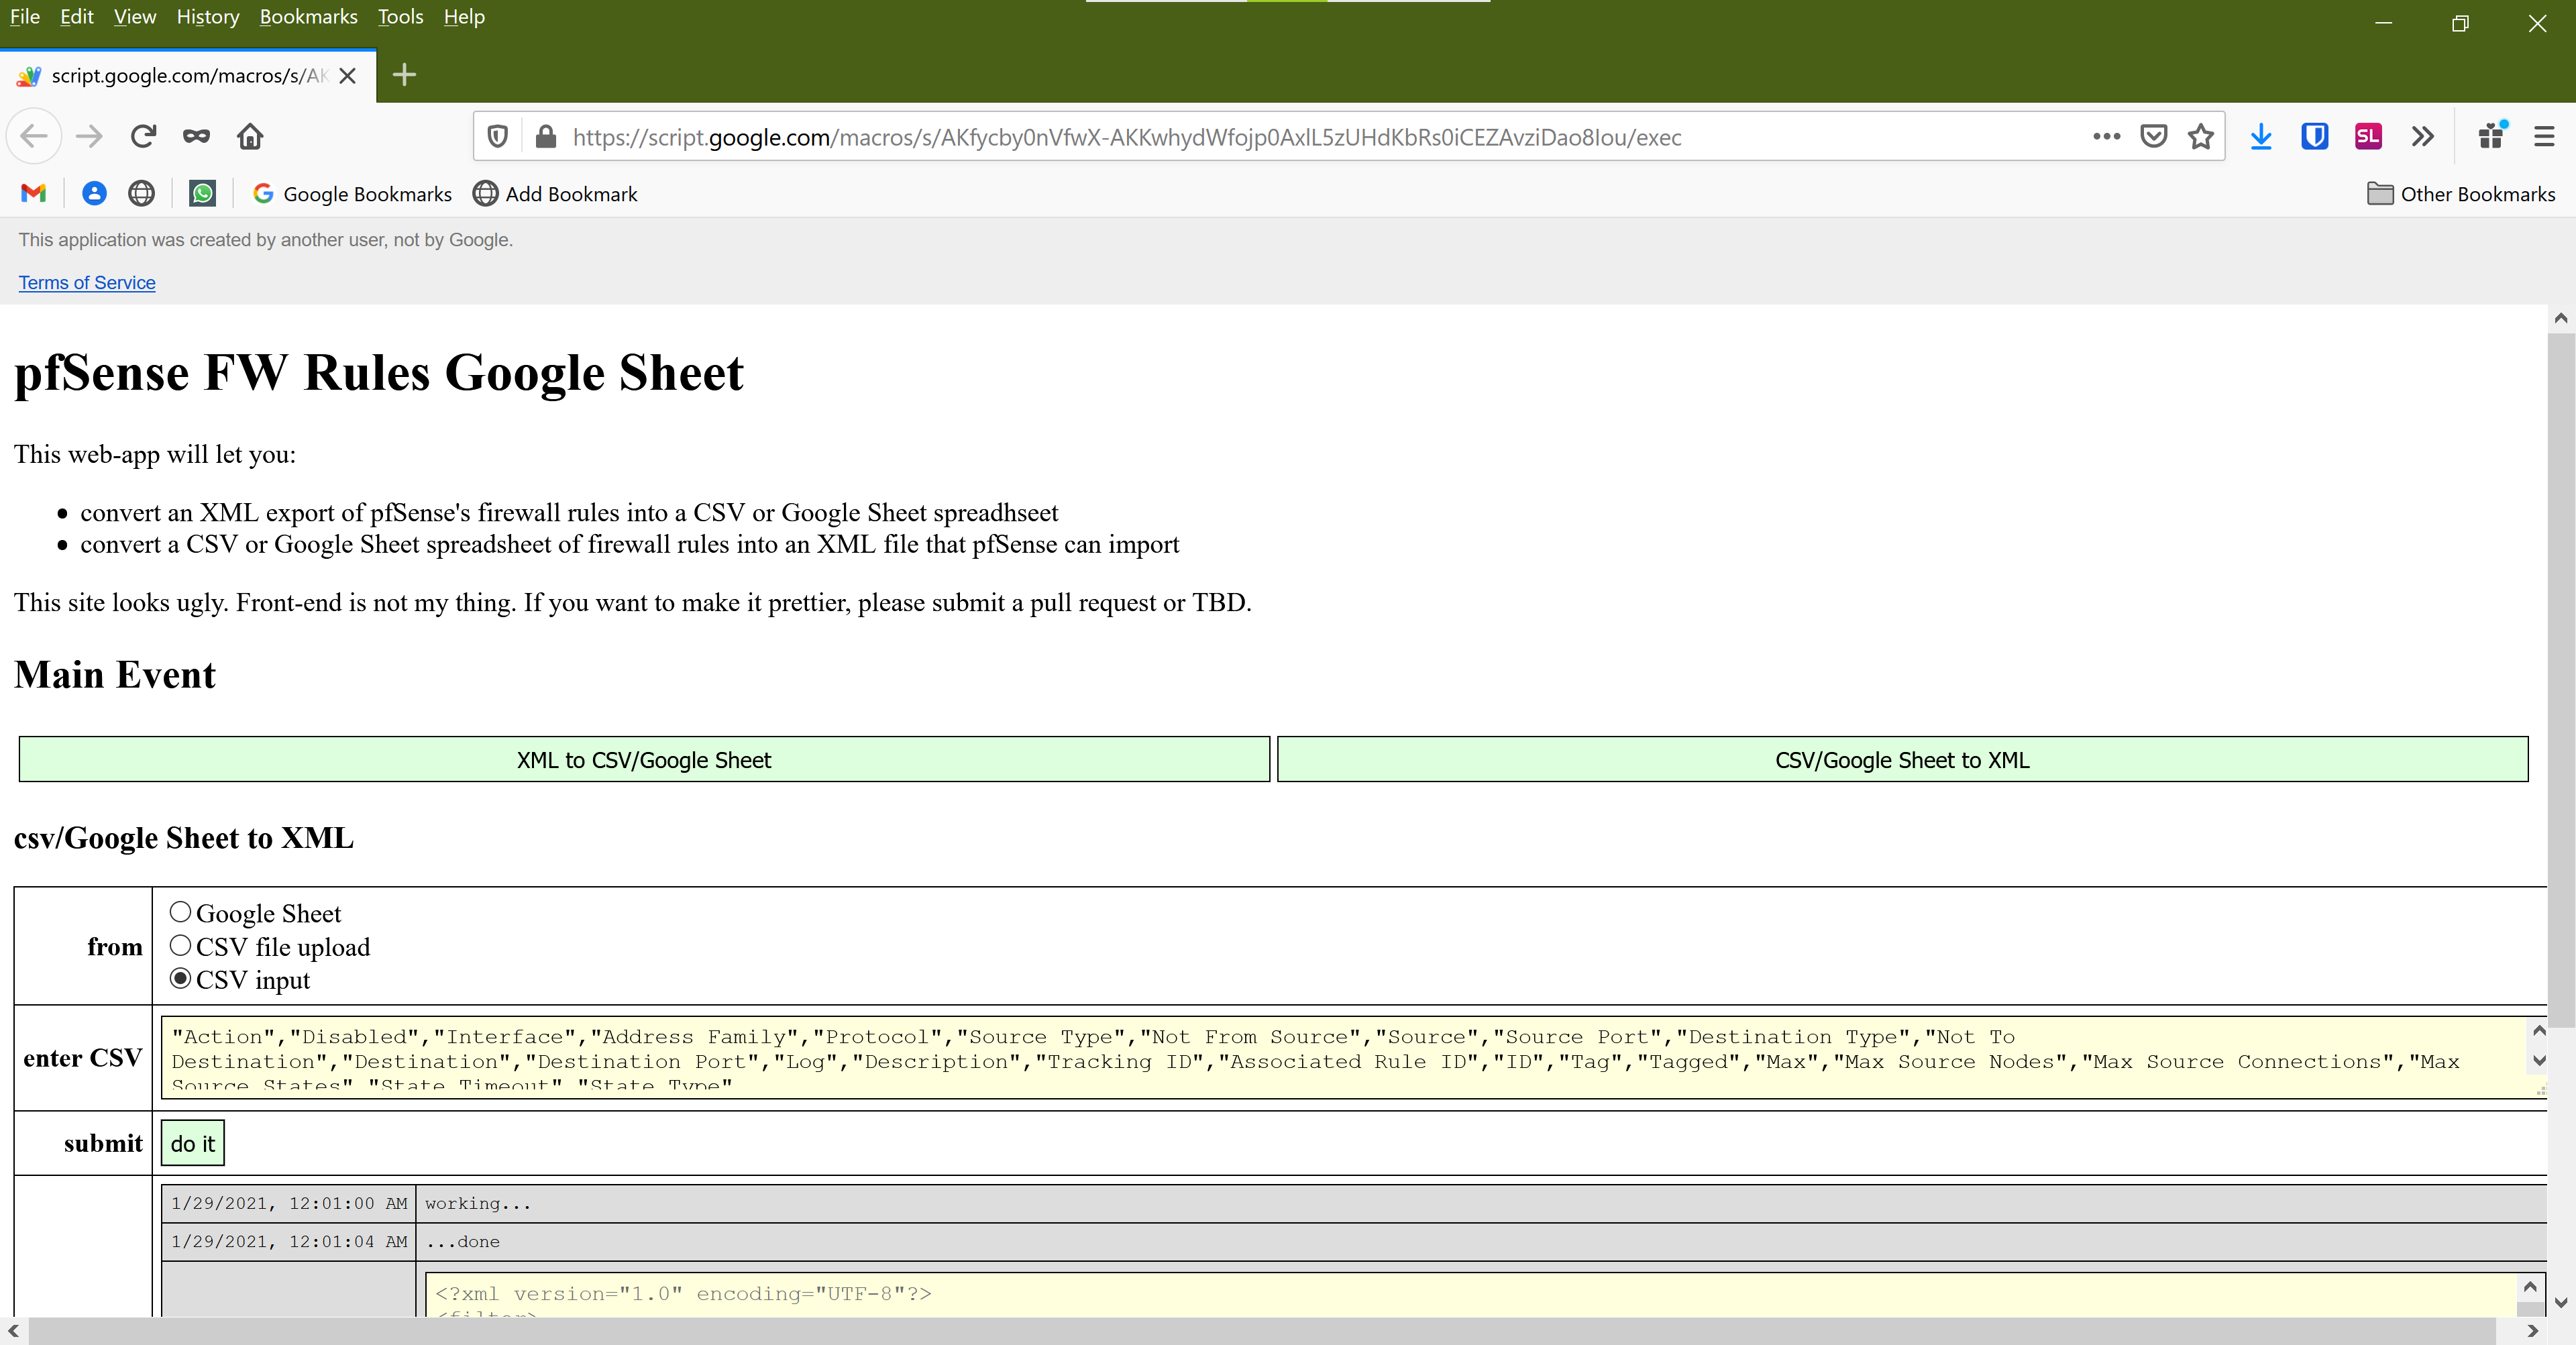The image size is (2576, 1345).
Task: Open the Firefox home page
Action: [x=250, y=137]
